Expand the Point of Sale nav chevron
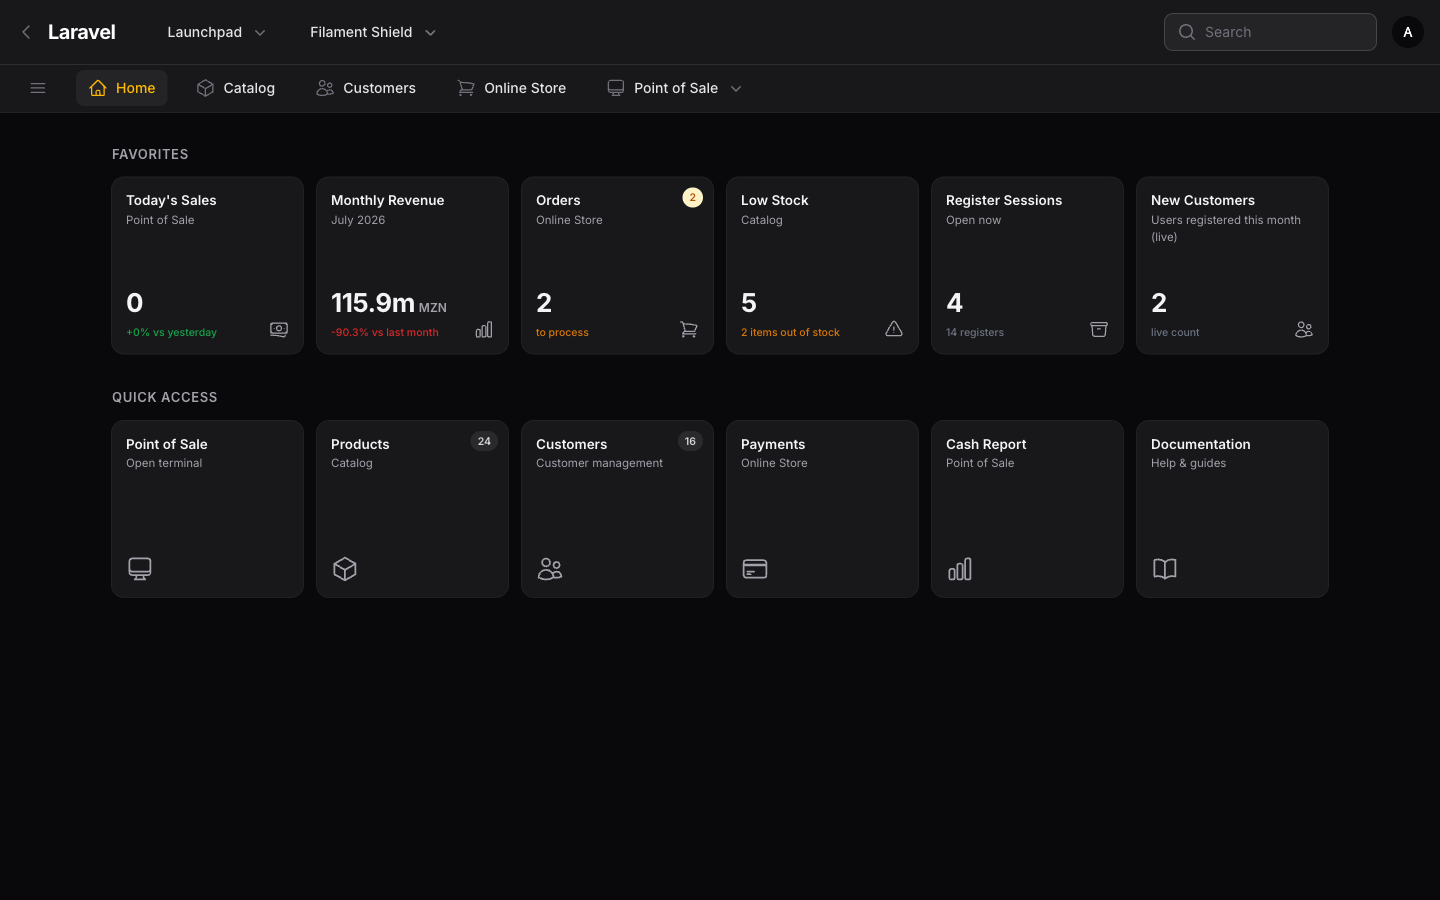Image resolution: width=1440 pixels, height=900 pixels. pyautogui.click(x=736, y=88)
